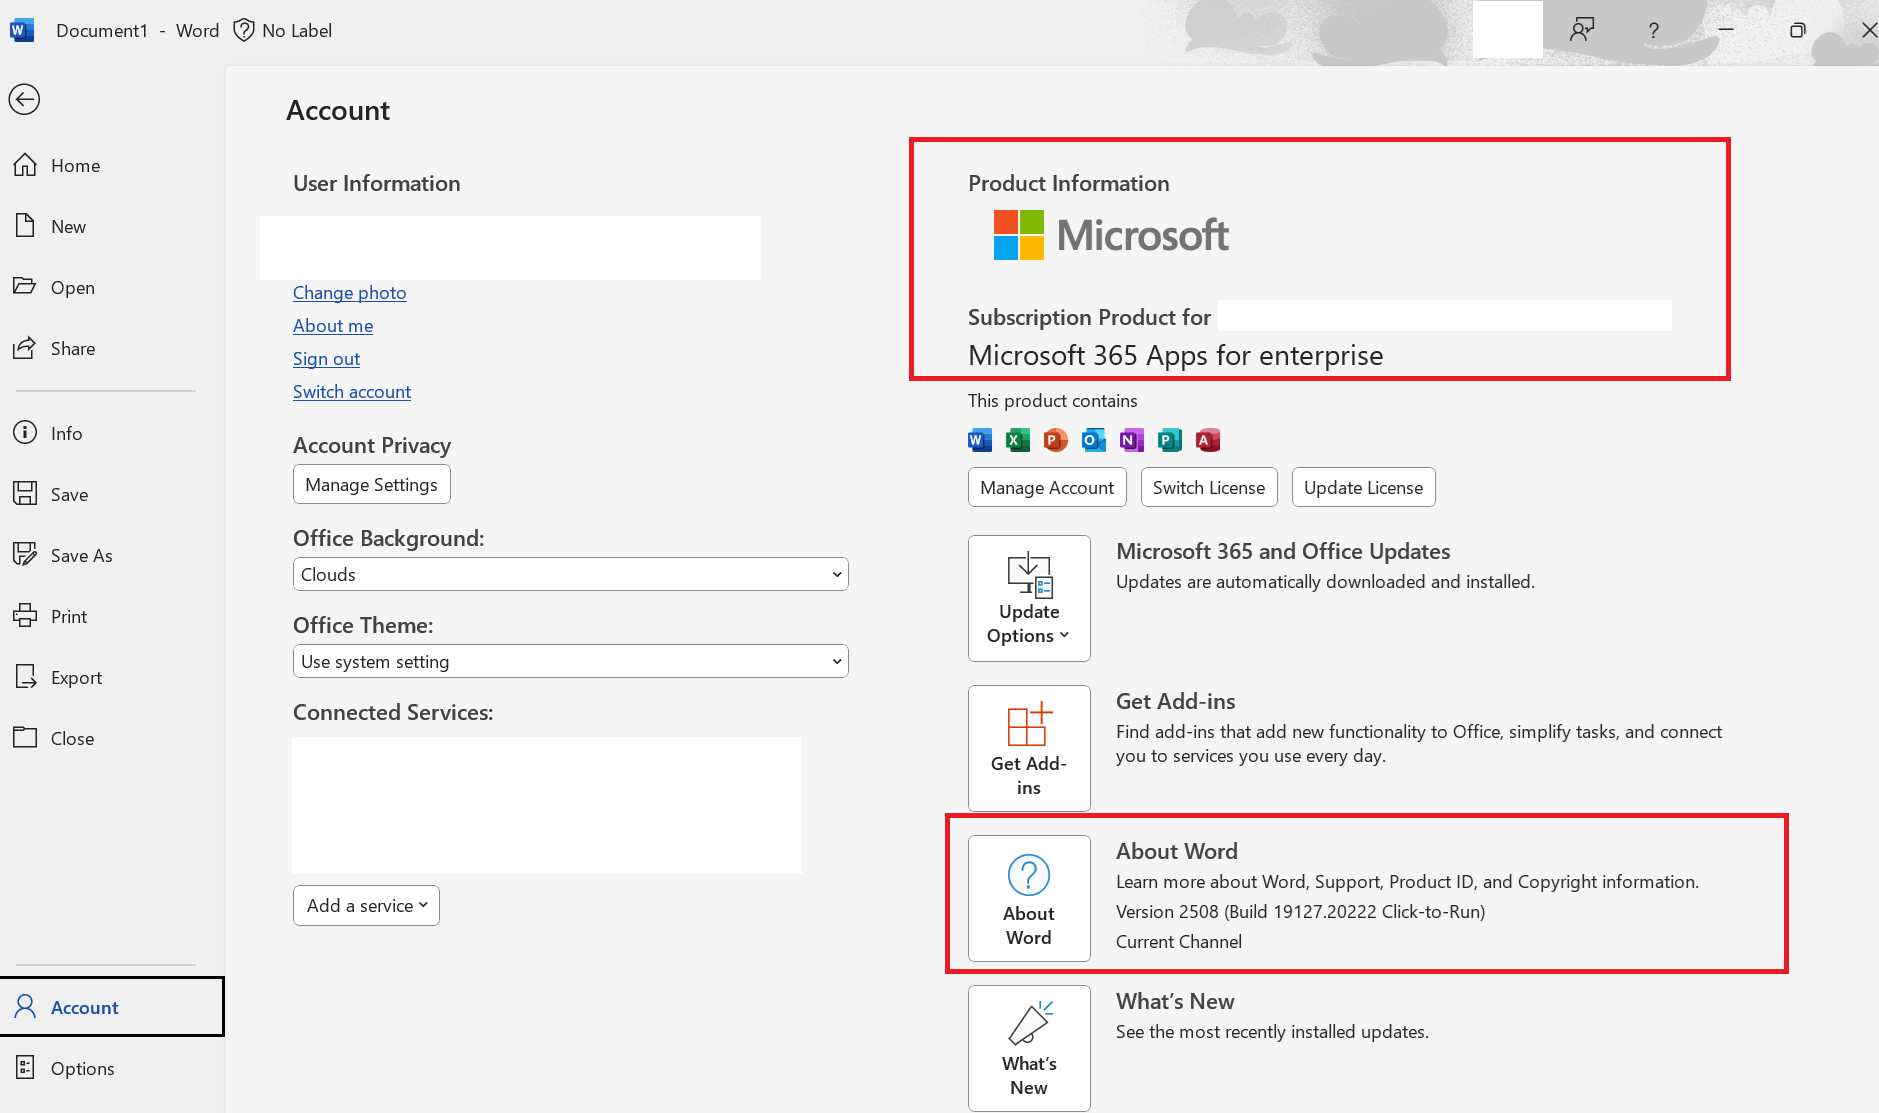The image size is (1879, 1113).
Task: Select New in the backstage sidebar
Action: (x=112, y=226)
